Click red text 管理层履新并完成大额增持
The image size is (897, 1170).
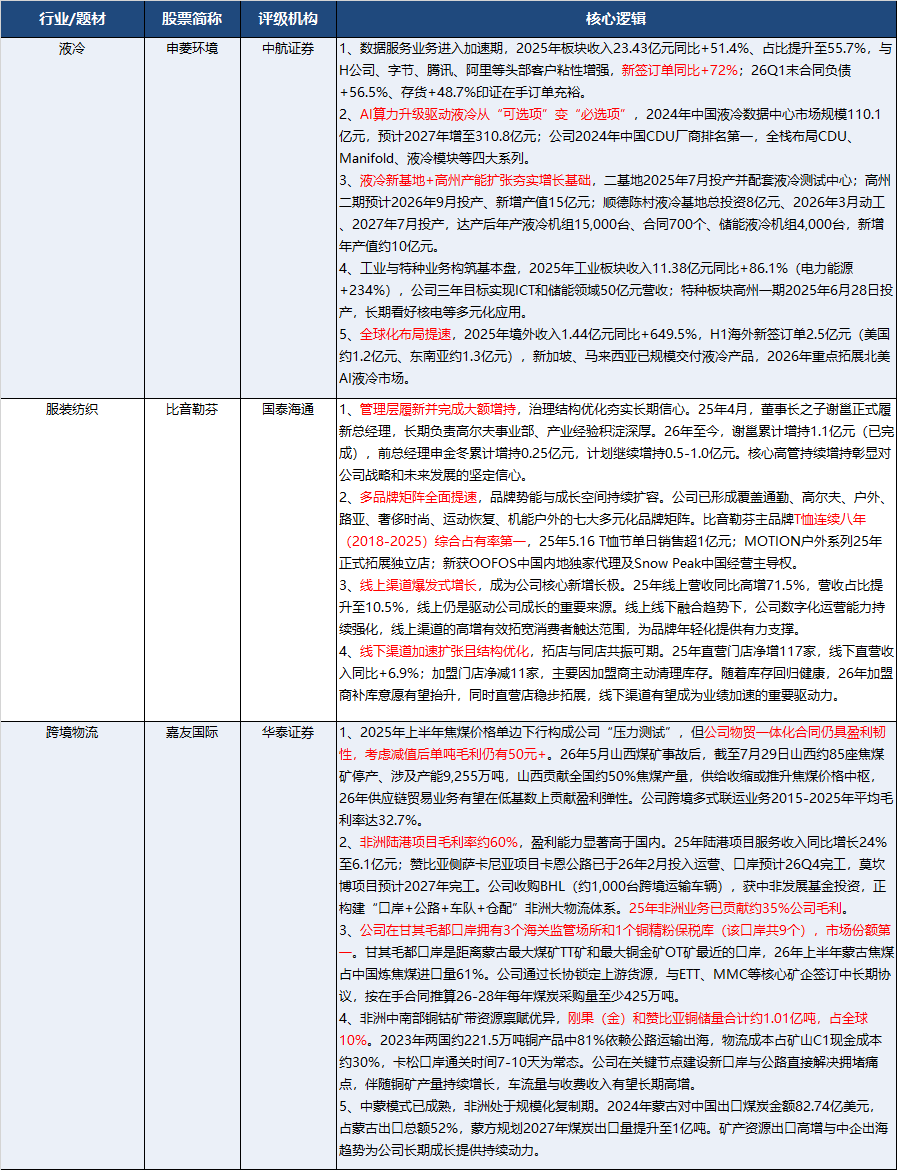[437, 410]
